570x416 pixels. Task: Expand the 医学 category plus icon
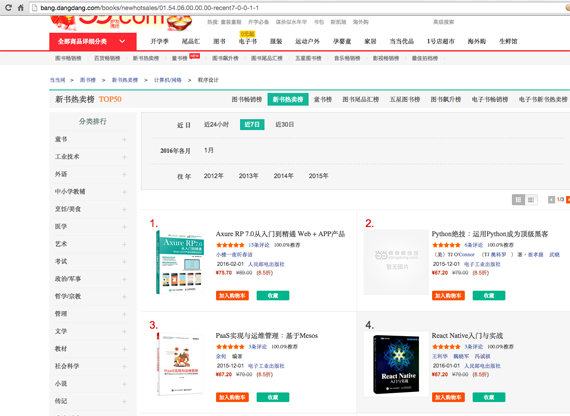[124, 227]
